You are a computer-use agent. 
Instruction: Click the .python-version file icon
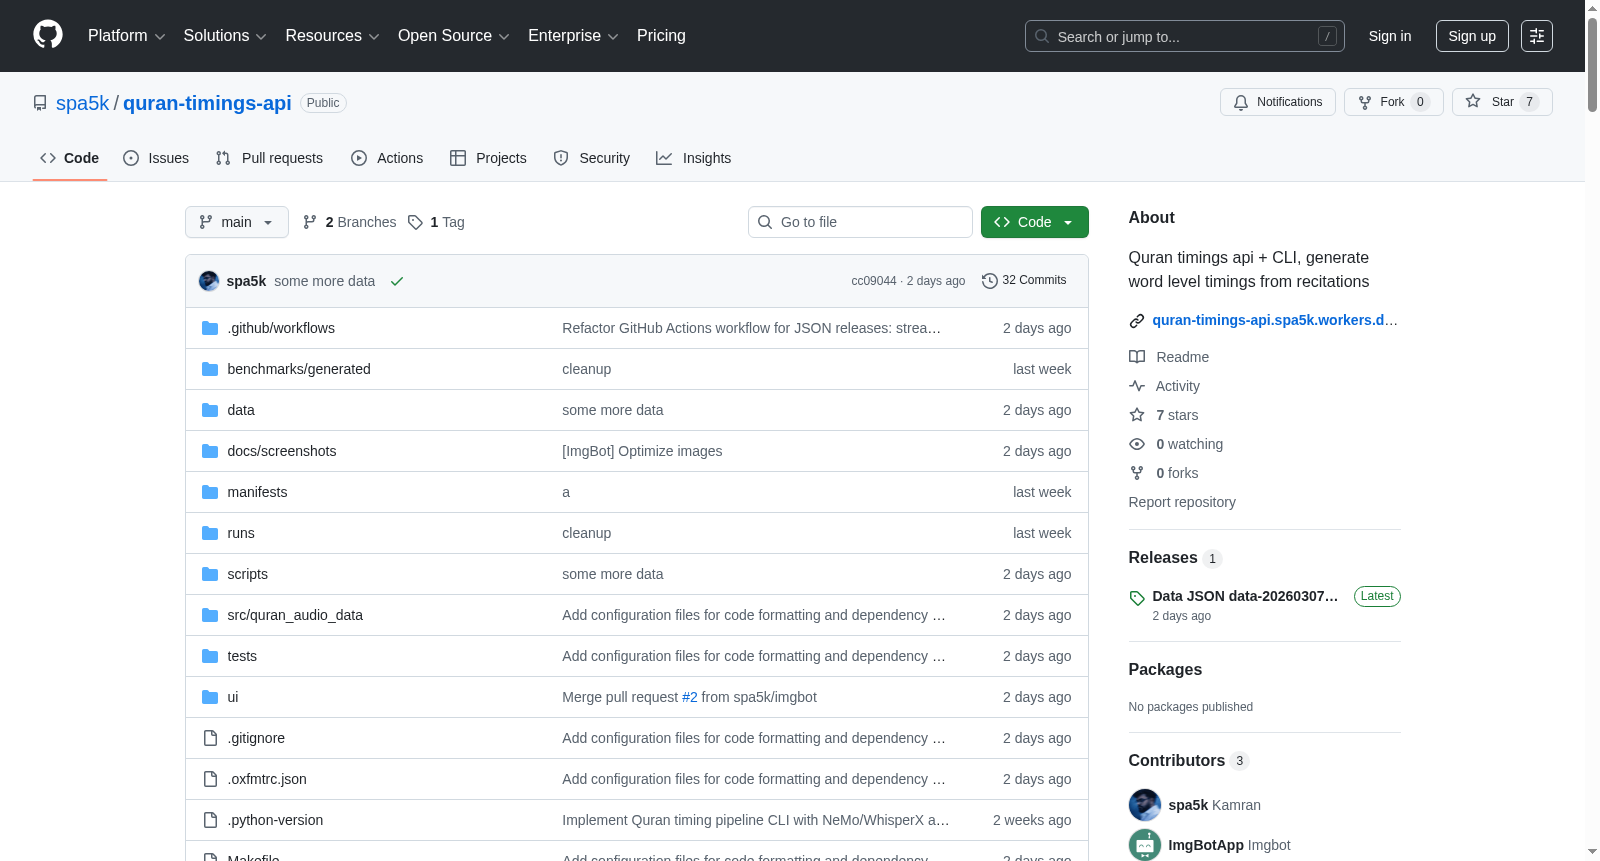point(210,820)
